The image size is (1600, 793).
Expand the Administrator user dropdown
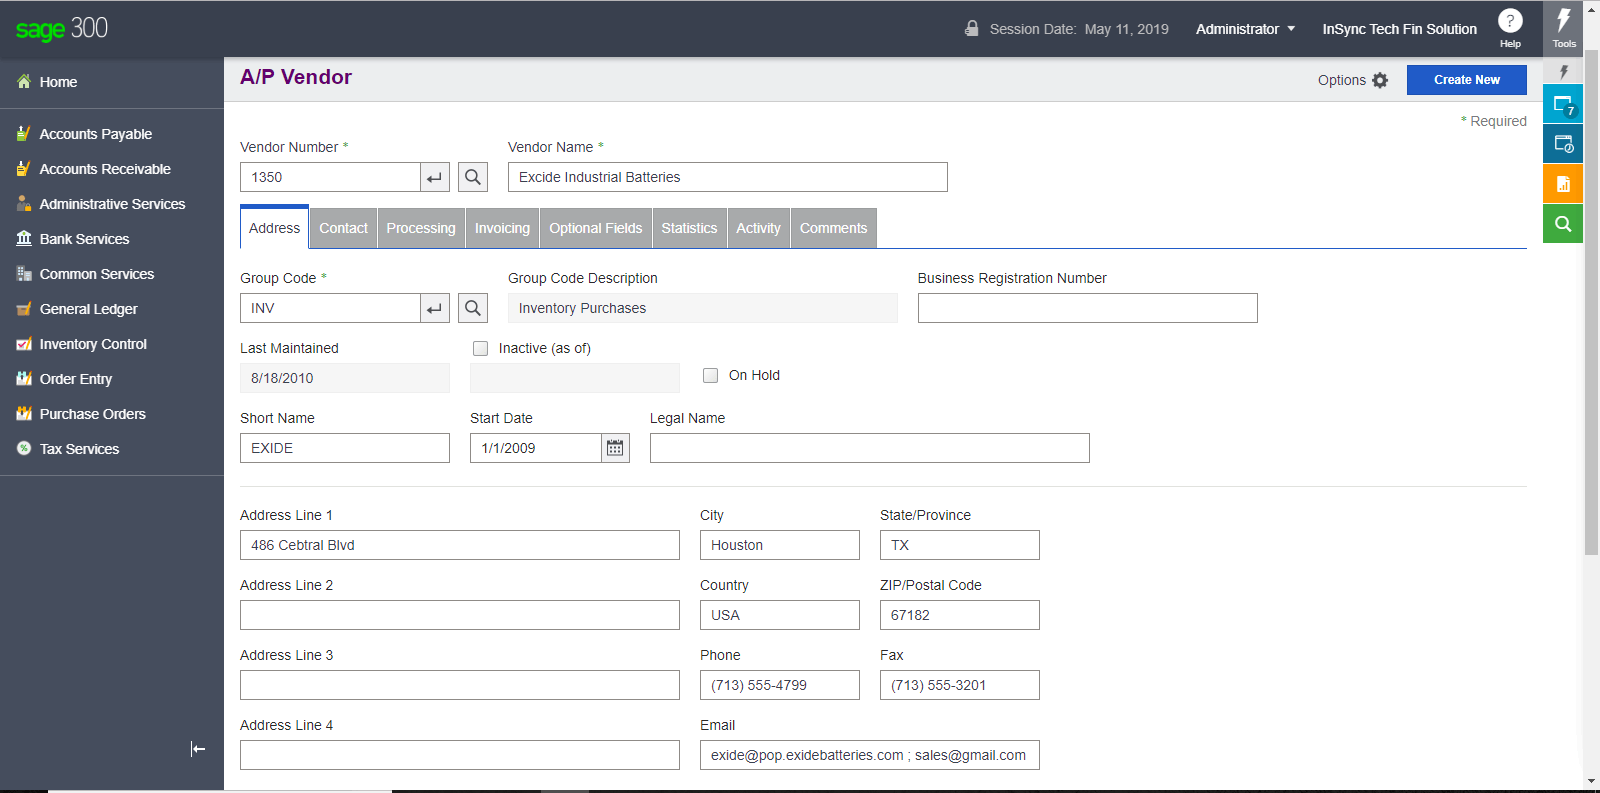(1245, 29)
